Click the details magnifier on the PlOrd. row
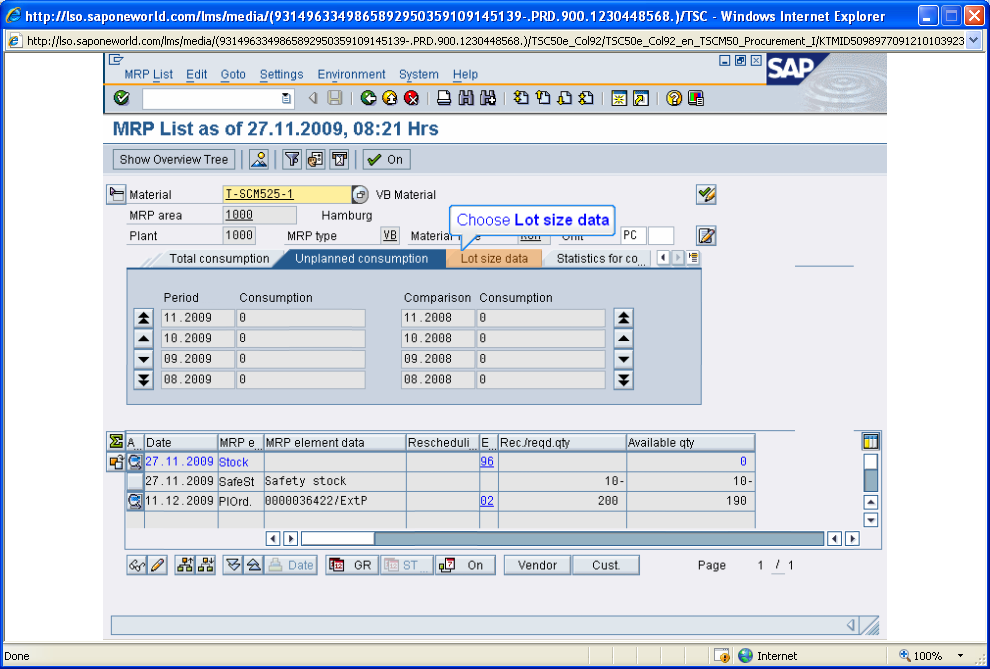Image resolution: width=990 pixels, height=669 pixels. [134, 501]
